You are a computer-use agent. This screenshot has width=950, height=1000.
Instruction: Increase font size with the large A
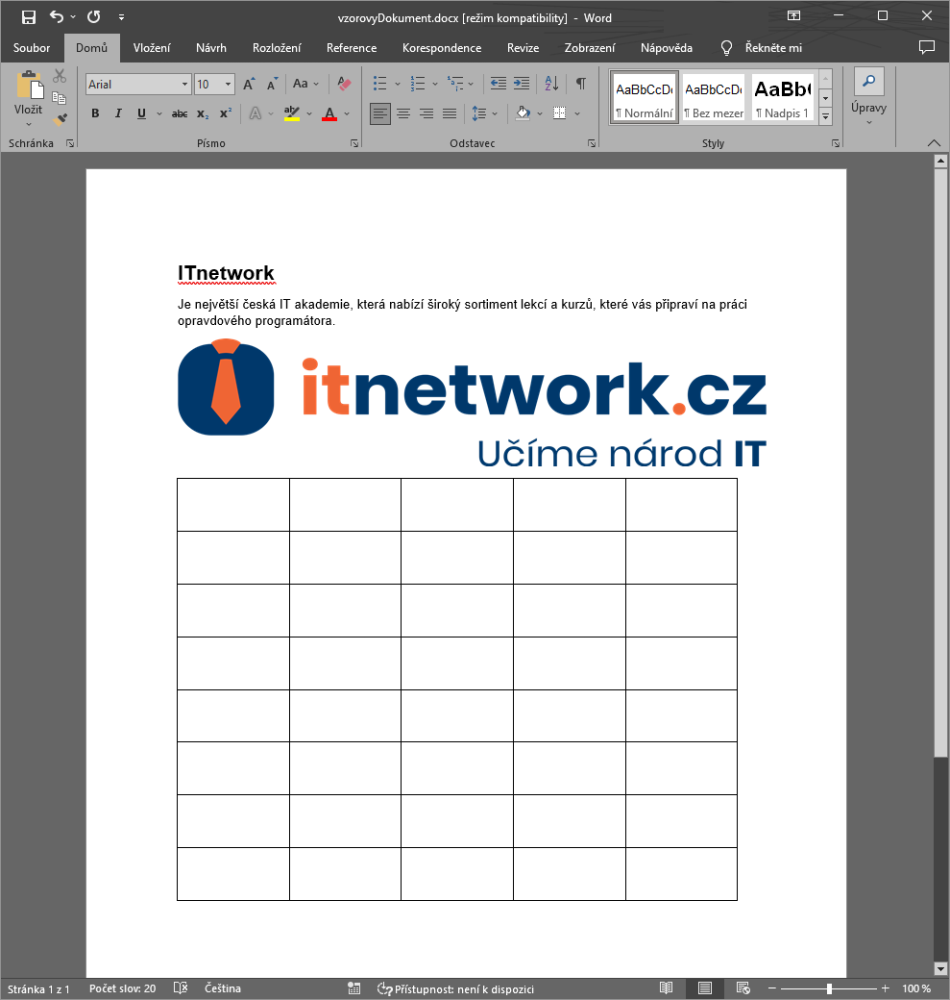[x=249, y=84]
